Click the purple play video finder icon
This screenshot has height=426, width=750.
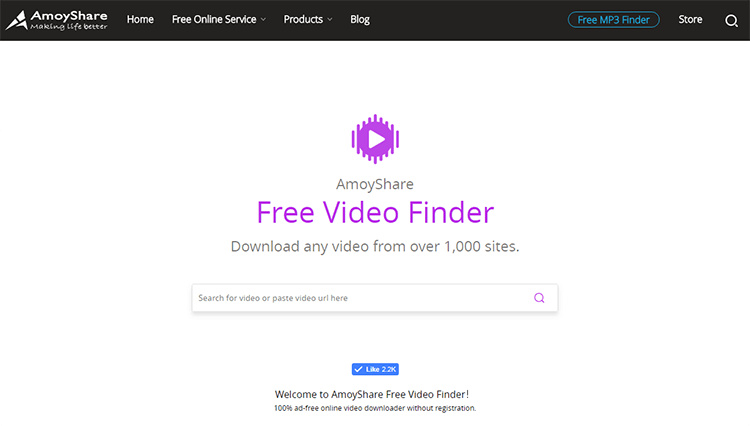tap(375, 139)
